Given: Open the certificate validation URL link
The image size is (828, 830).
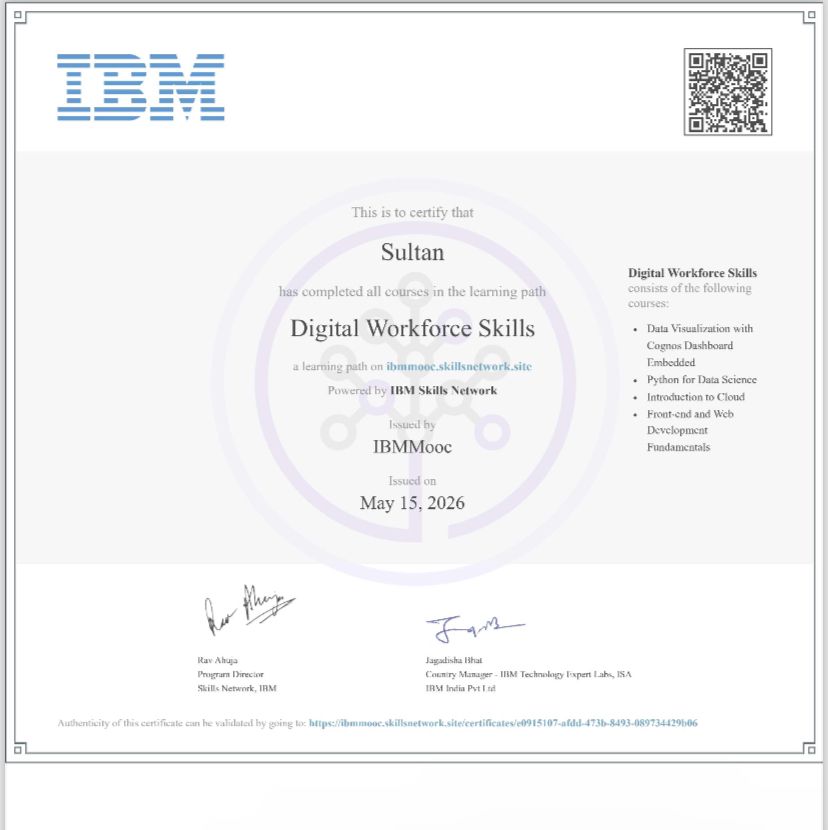Looking at the screenshot, I should (503, 723).
